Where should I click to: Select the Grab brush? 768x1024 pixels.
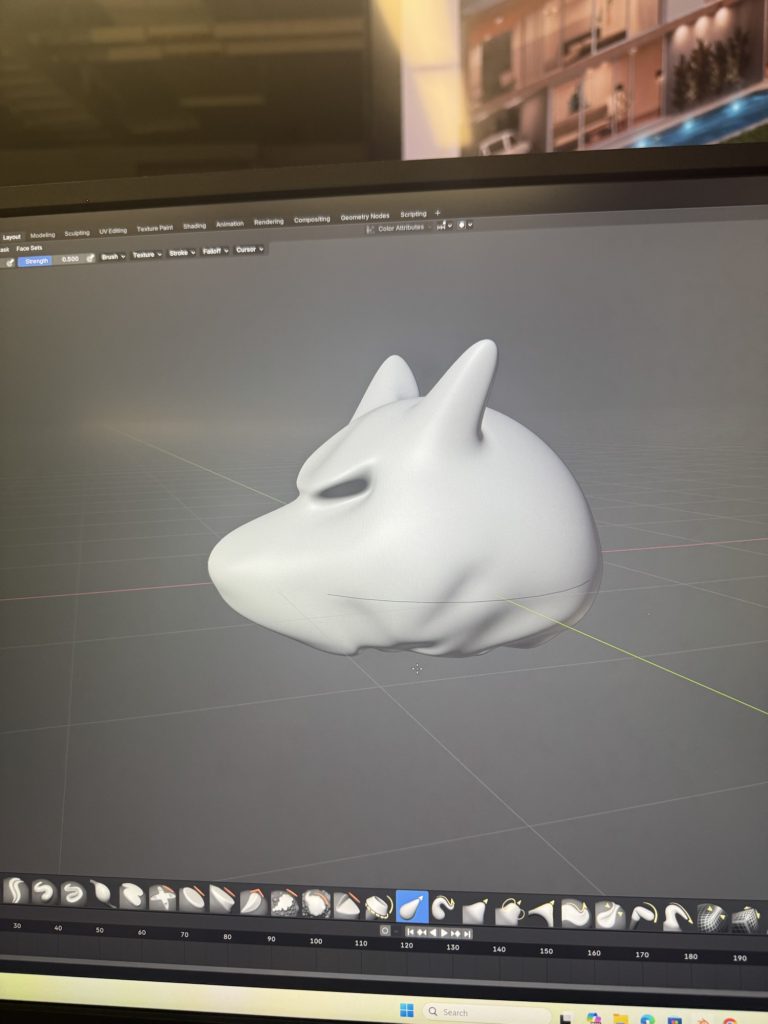pyautogui.click(x=475, y=910)
